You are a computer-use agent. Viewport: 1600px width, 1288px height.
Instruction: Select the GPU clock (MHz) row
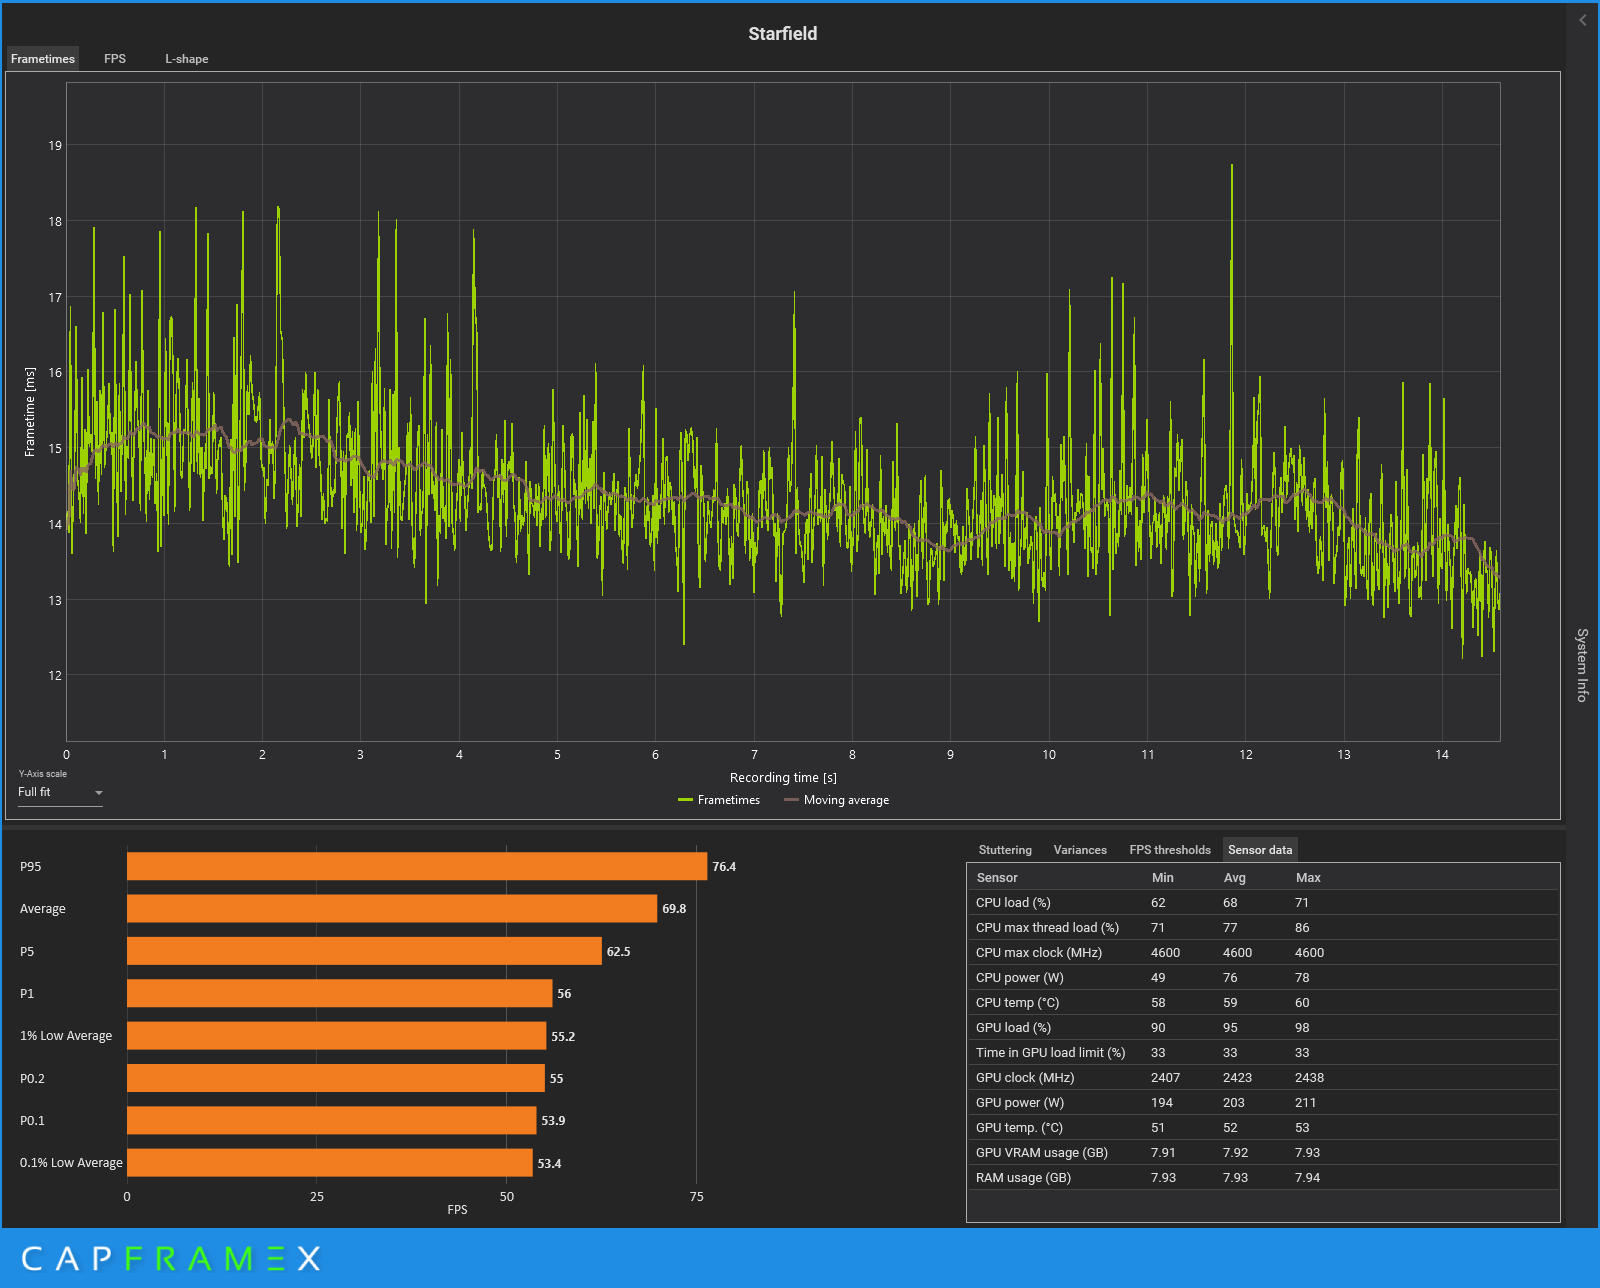click(x=1263, y=1077)
